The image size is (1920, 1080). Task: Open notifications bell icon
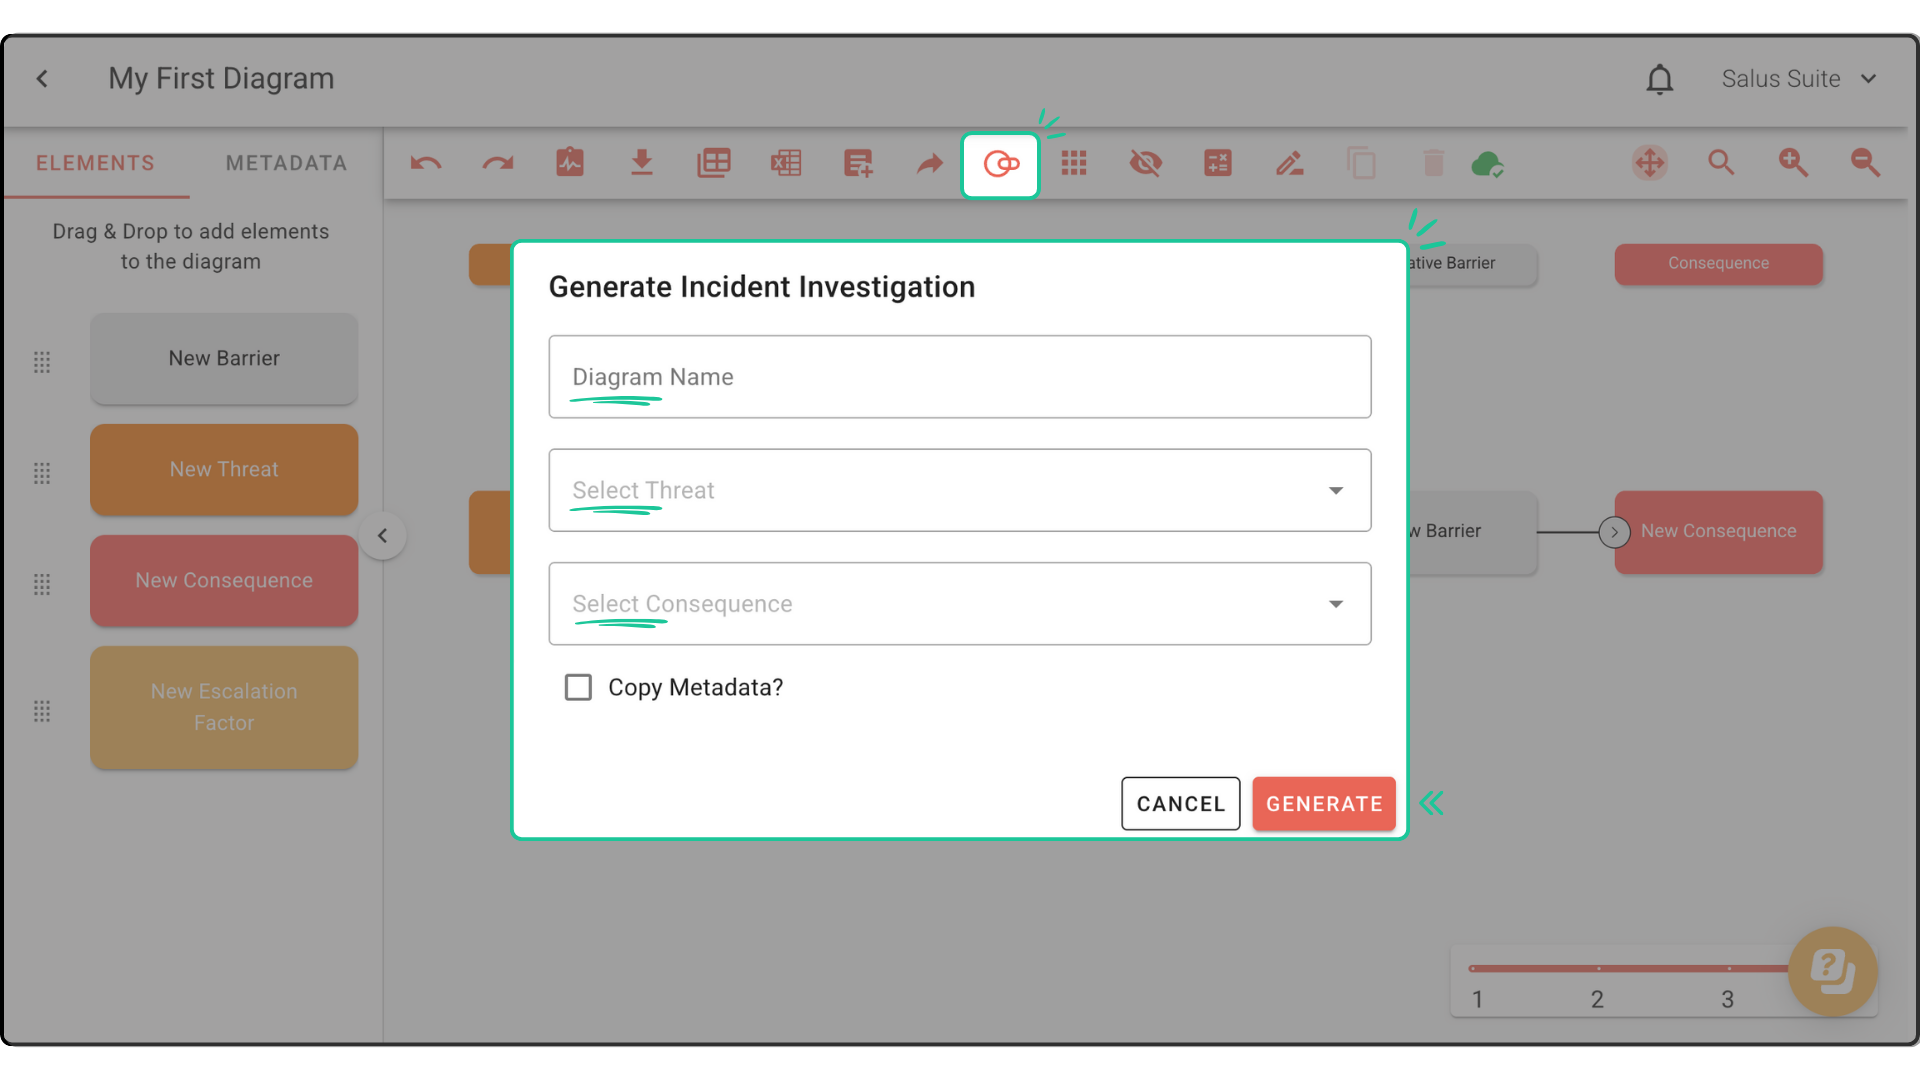click(1660, 79)
